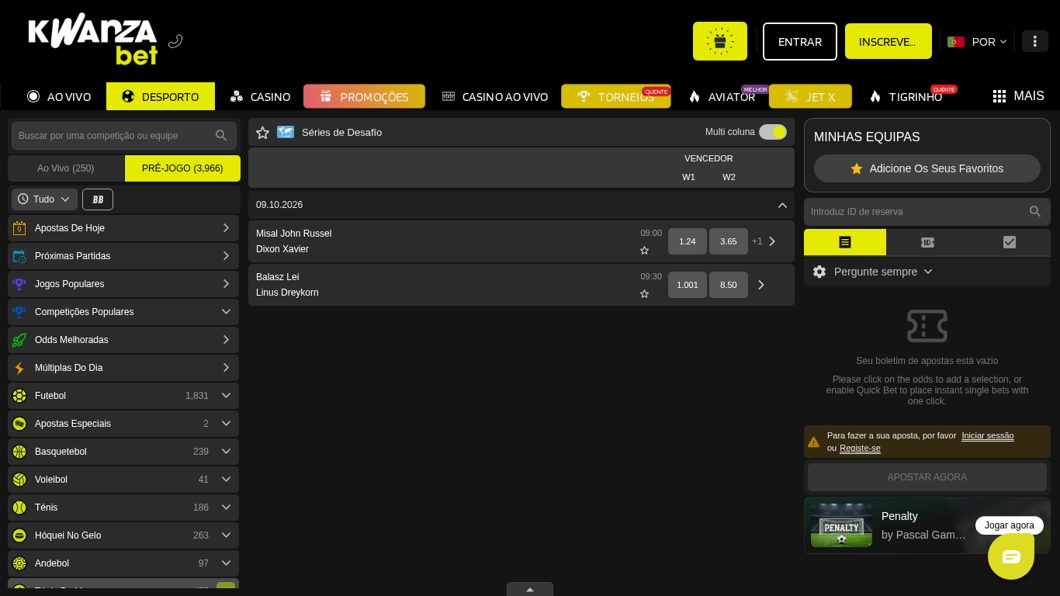Select the 1.24 odds for Misal John Russel
Image resolution: width=1060 pixels, height=596 pixels.
(687, 241)
